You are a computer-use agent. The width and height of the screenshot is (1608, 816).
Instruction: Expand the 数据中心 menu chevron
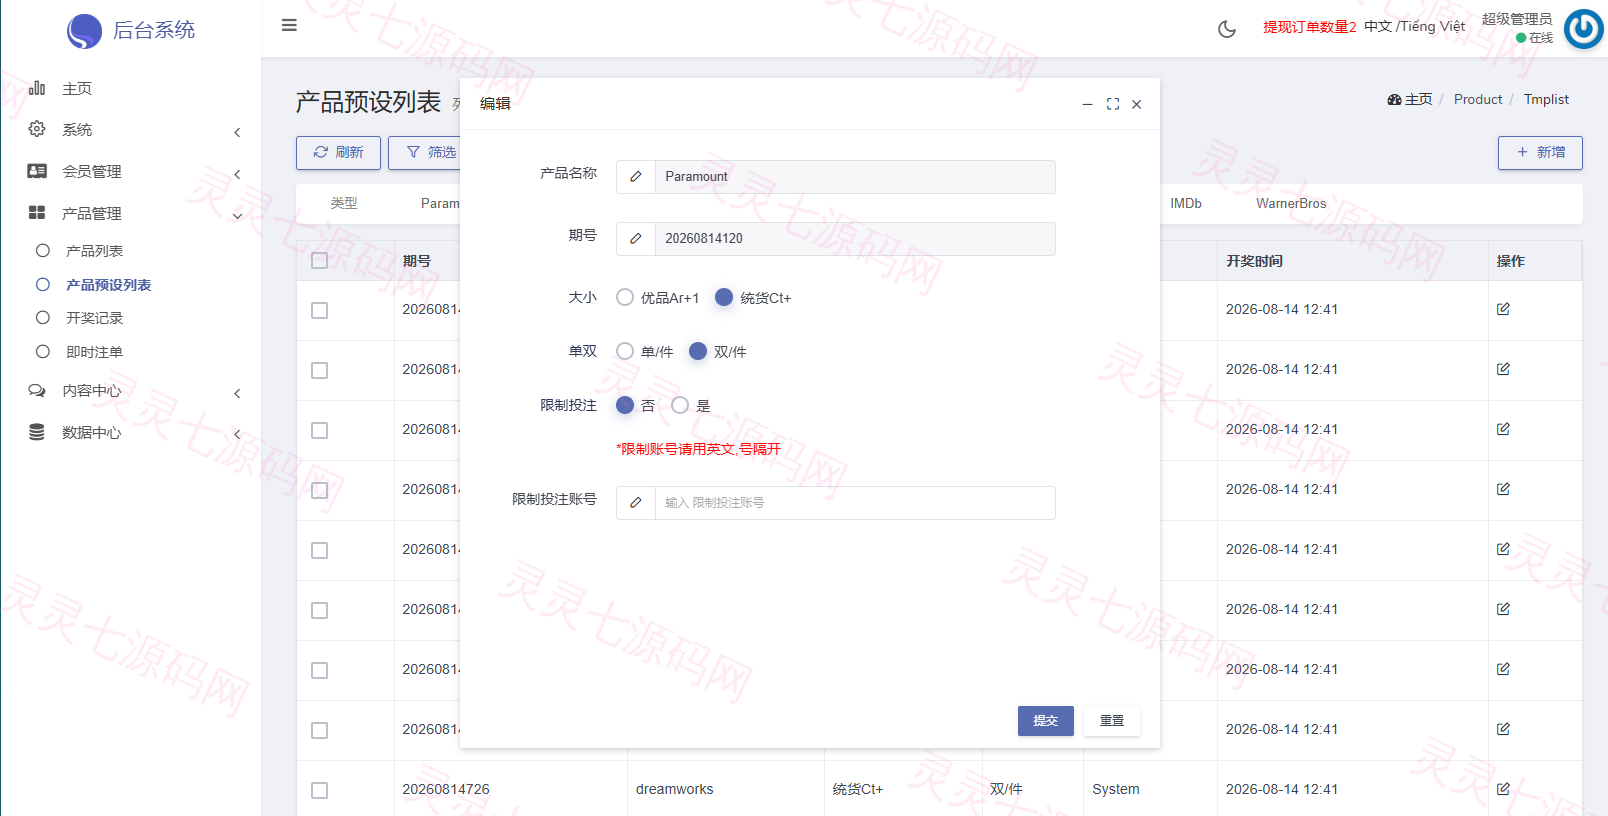[237, 434]
